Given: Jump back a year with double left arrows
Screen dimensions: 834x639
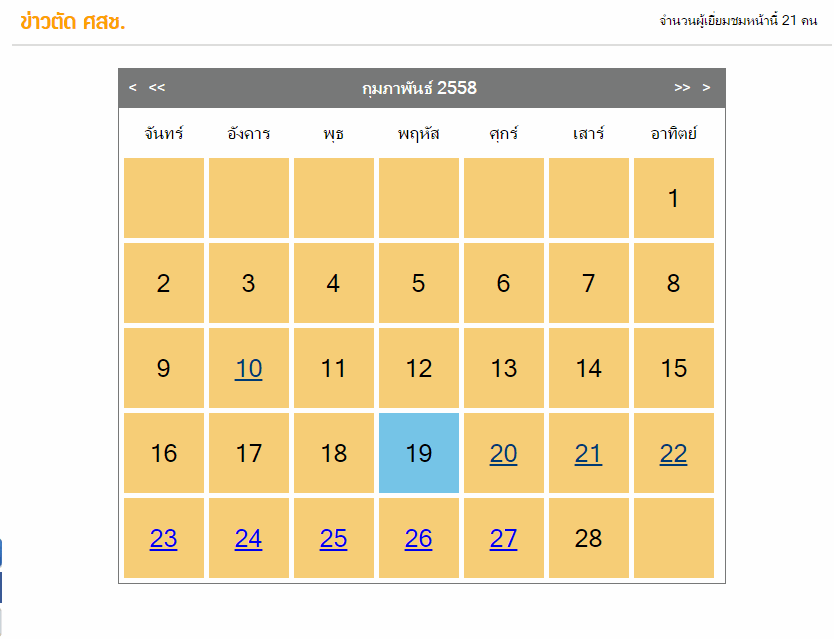Looking at the screenshot, I should point(157,88).
